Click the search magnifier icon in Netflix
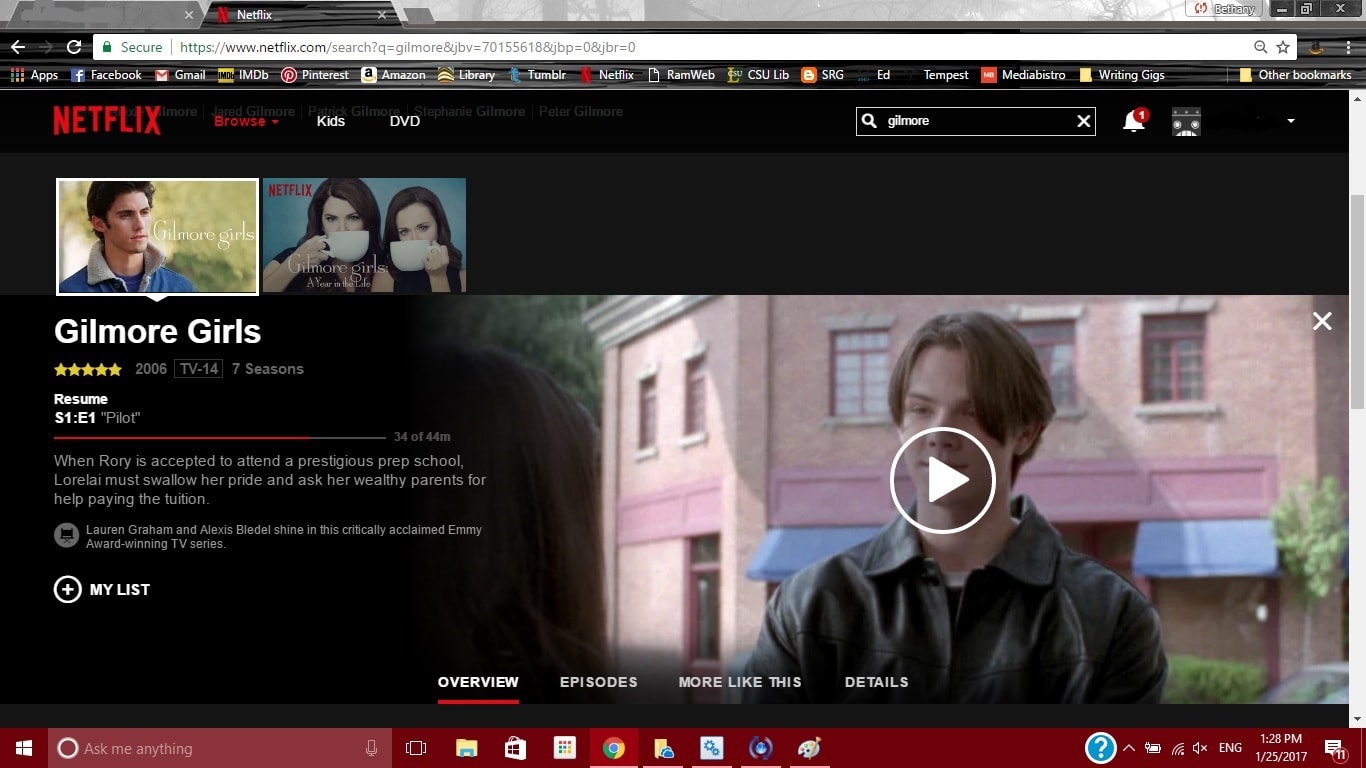This screenshot has width=1366, height=768. point(870,121)
